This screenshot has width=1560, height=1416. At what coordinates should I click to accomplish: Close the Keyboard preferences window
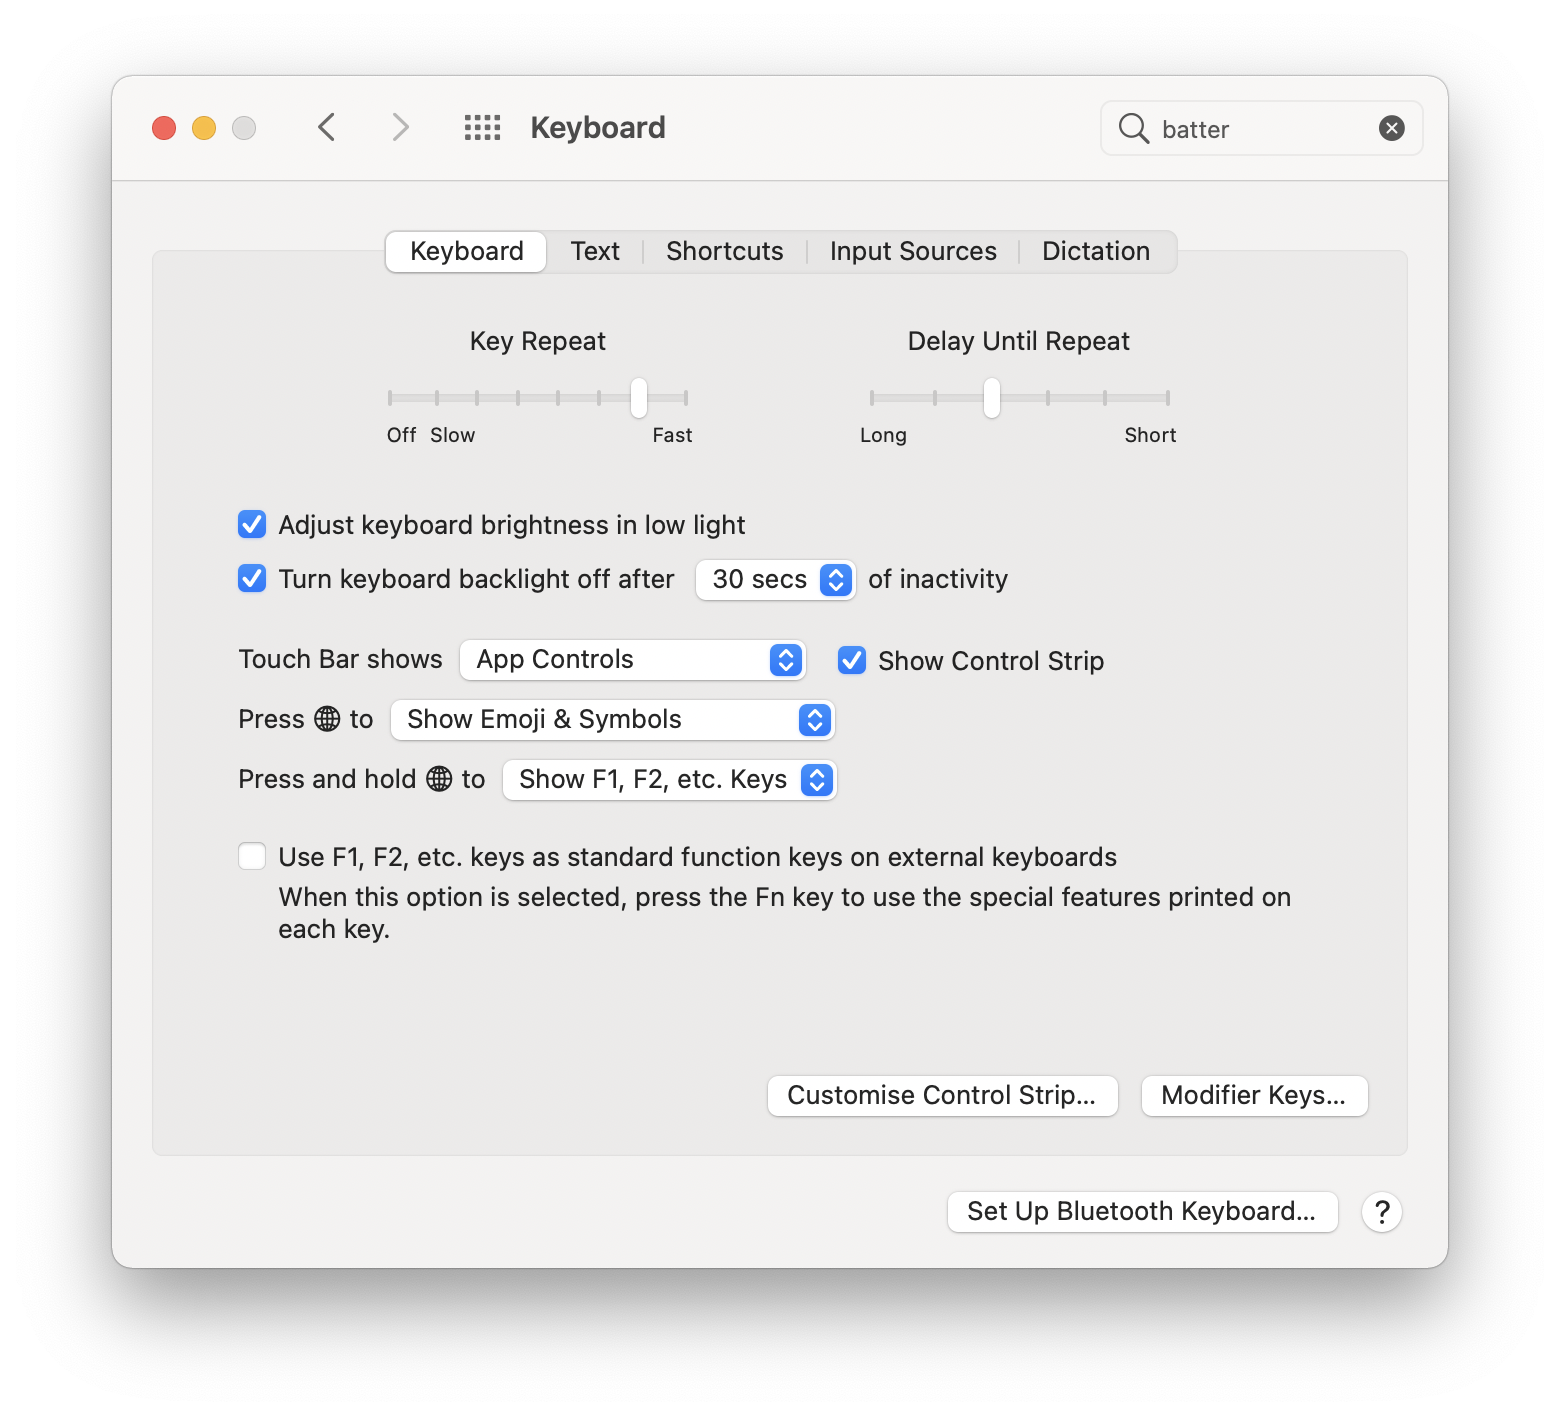coord(164,128)
